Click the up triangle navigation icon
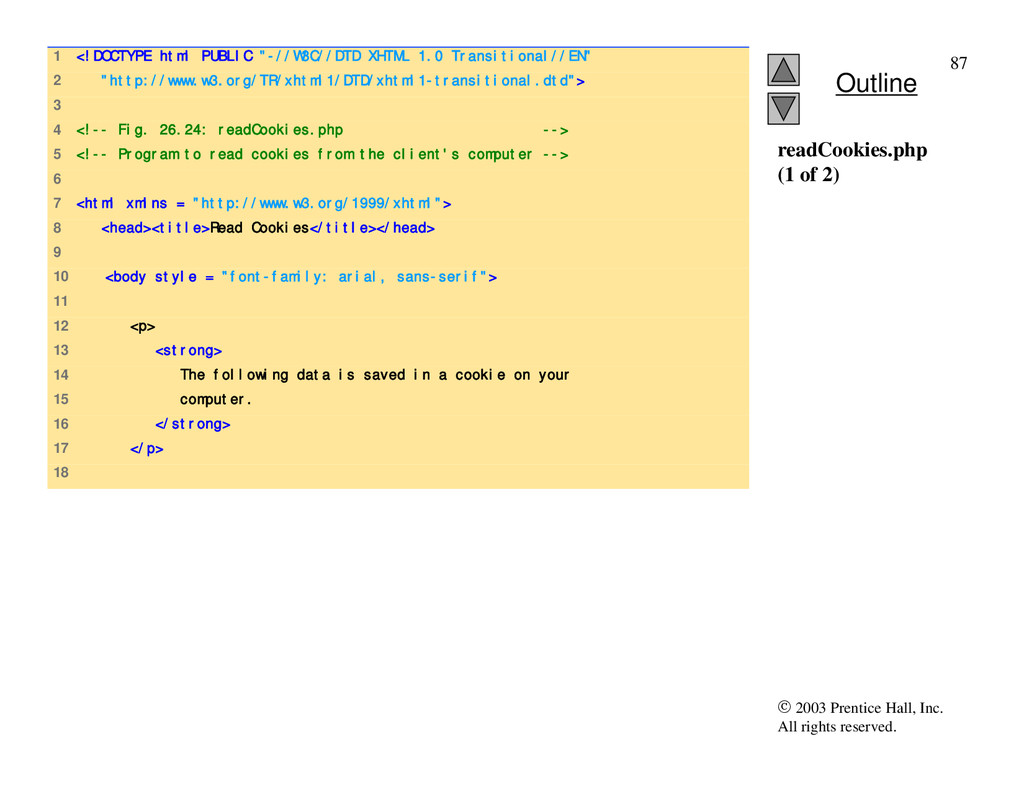 point(783,70)
